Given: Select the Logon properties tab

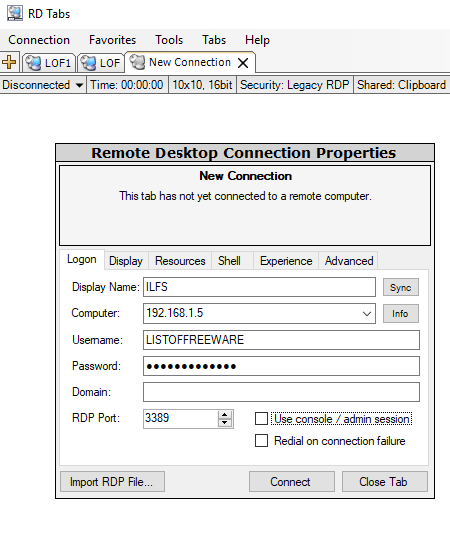Looking at the screenshot, I should click(x=82, y=259).
